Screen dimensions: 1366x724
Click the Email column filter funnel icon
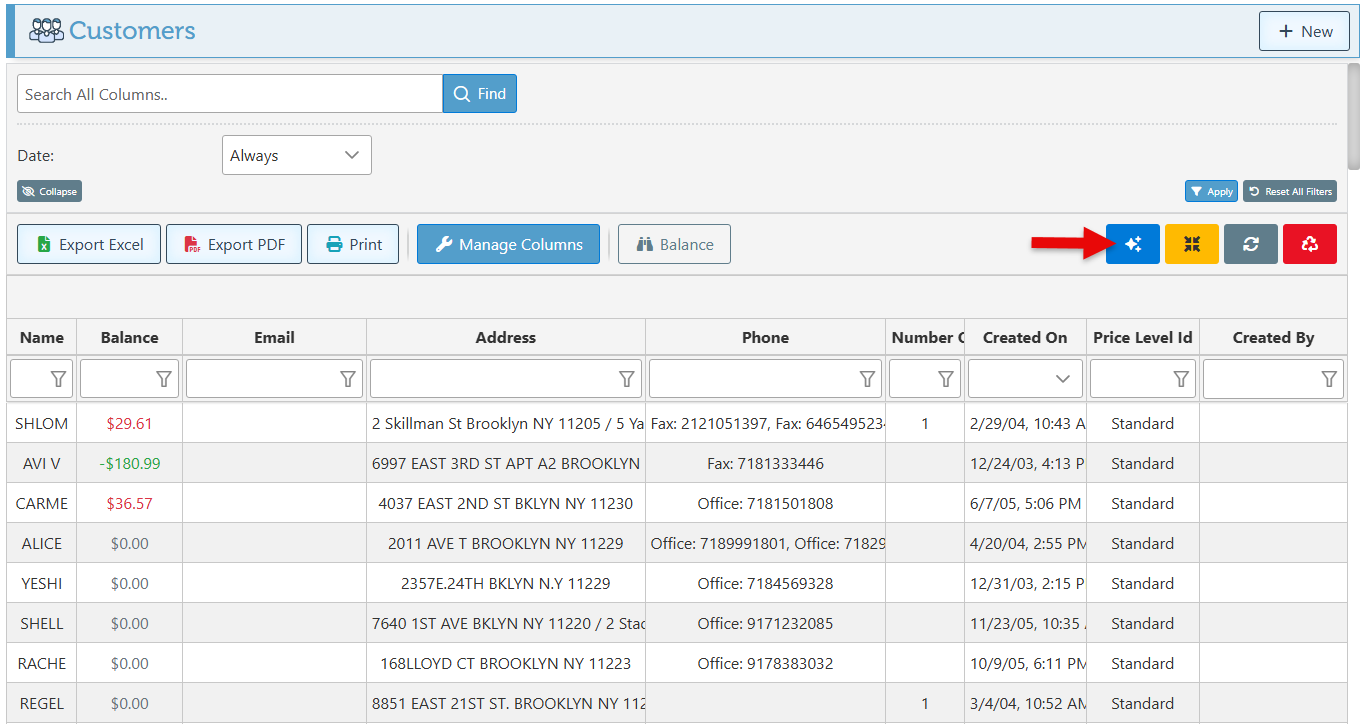[x=348, y=379]
